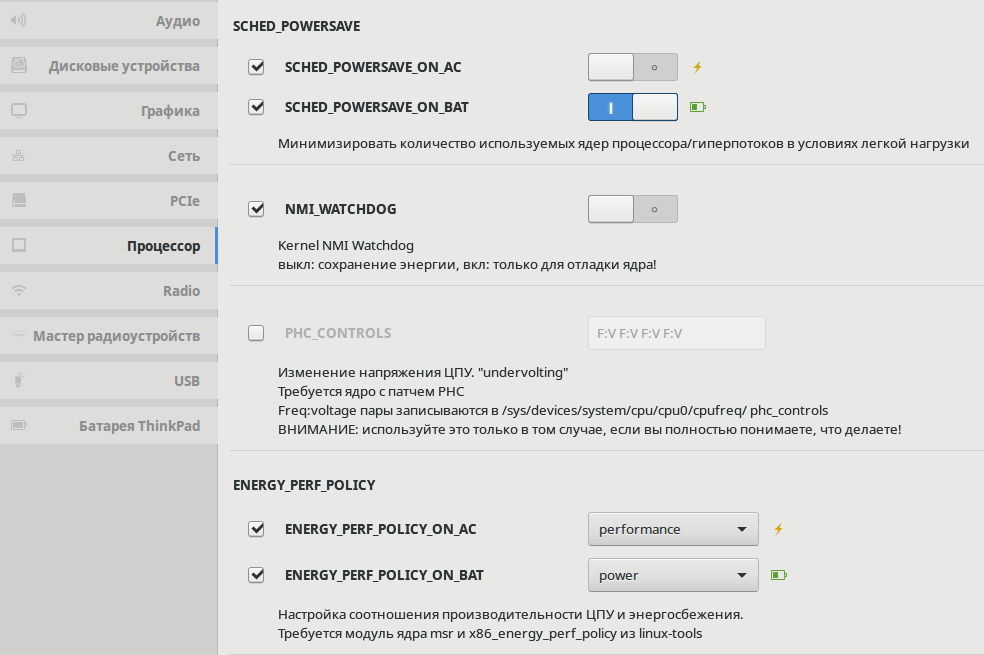Select the Сеть tab

[109, 156]
